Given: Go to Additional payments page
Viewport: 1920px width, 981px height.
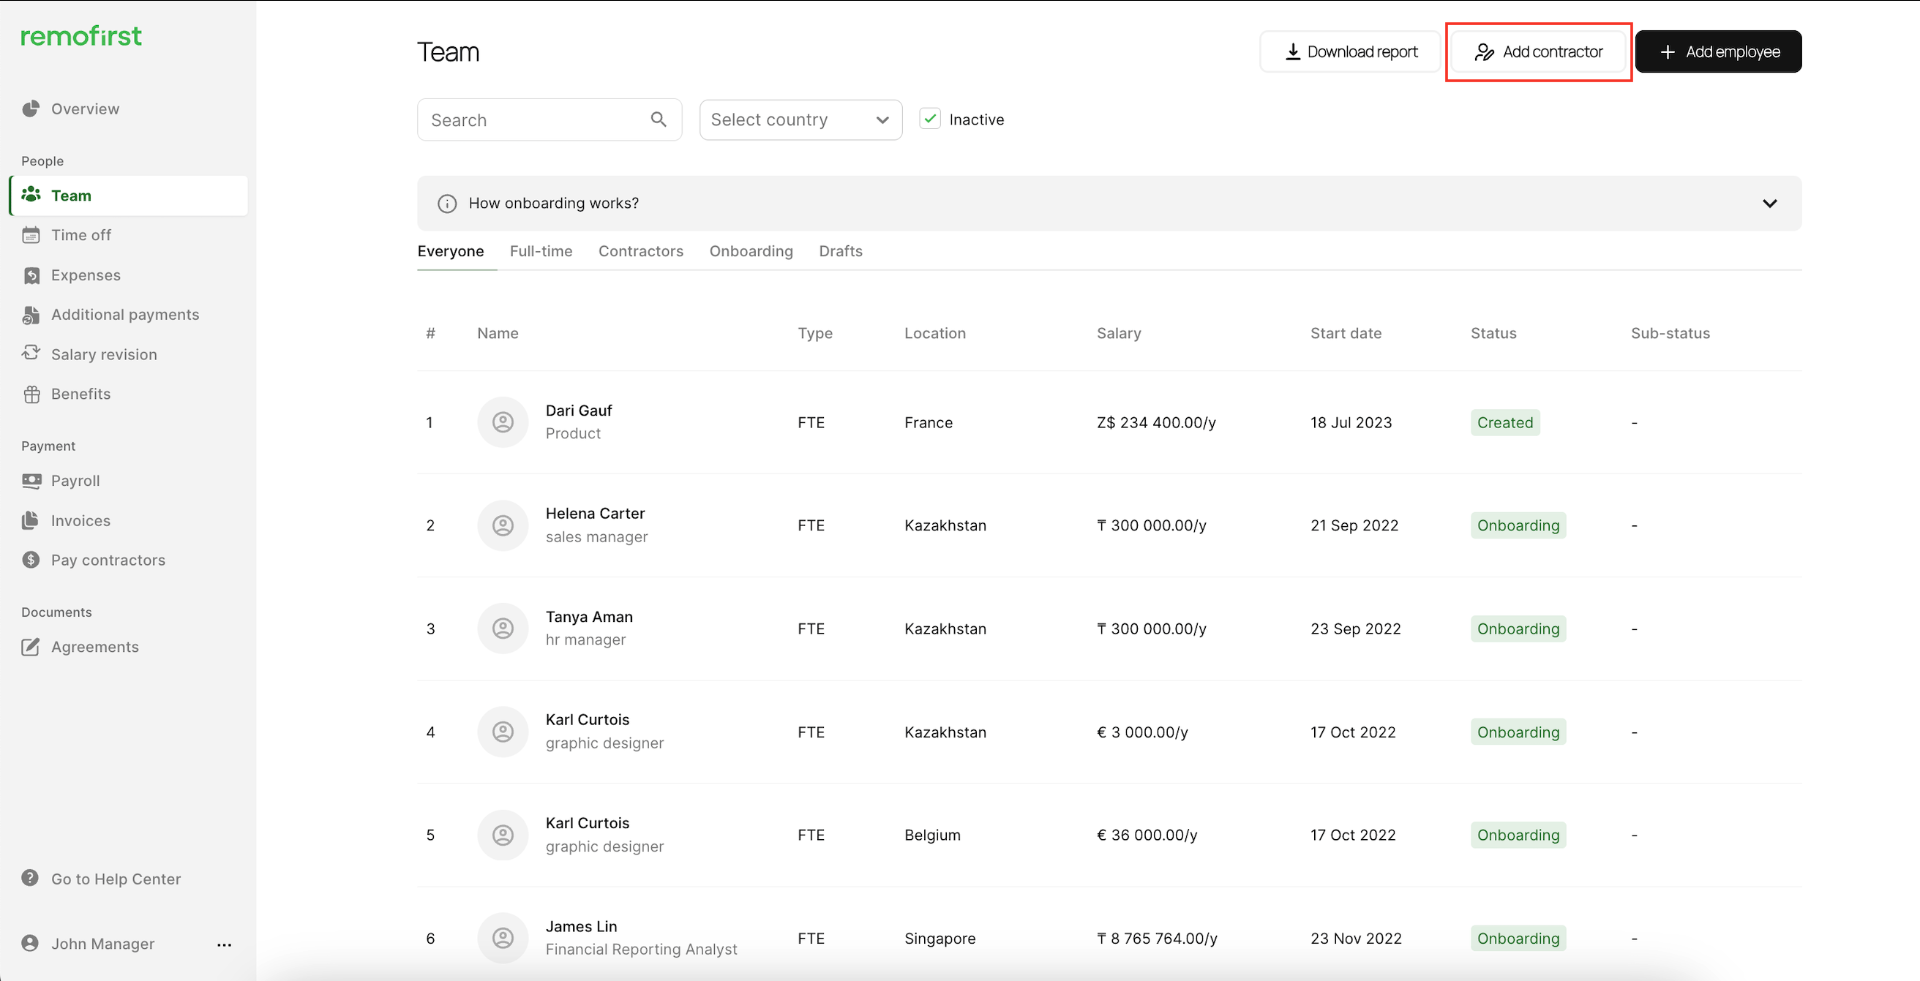Looking at the screenshot, I should tap(125, 314).
